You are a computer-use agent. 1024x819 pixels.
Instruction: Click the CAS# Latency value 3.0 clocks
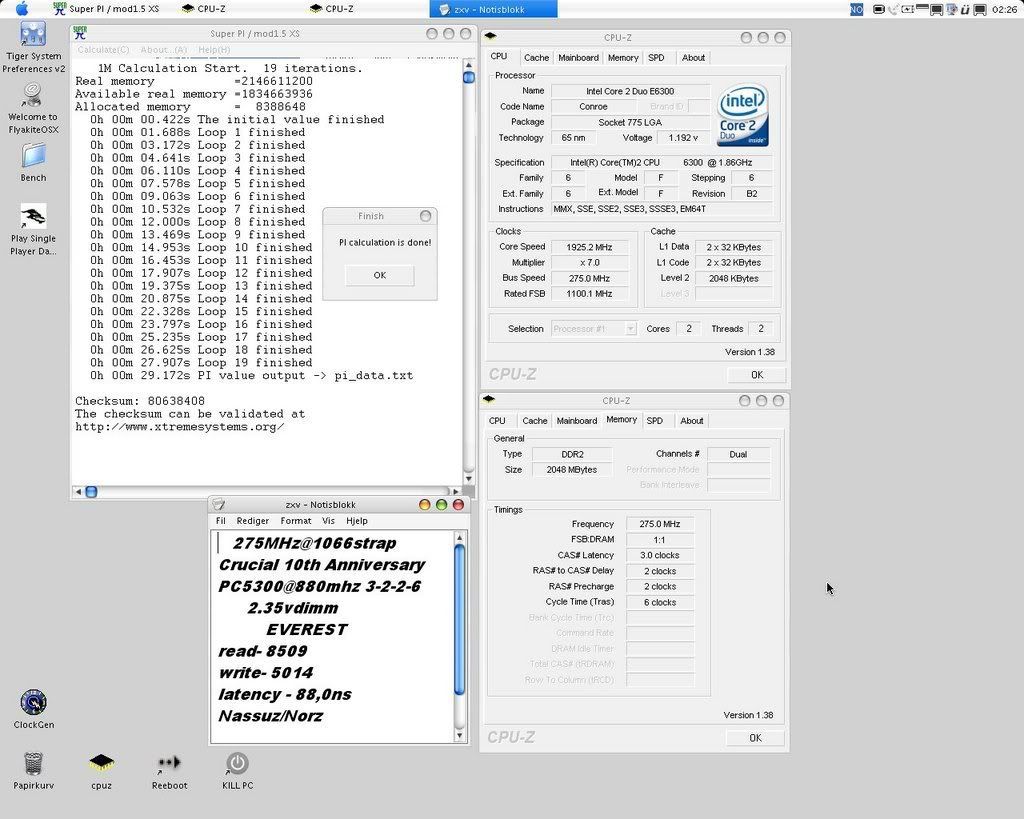(x=660, y=555)
